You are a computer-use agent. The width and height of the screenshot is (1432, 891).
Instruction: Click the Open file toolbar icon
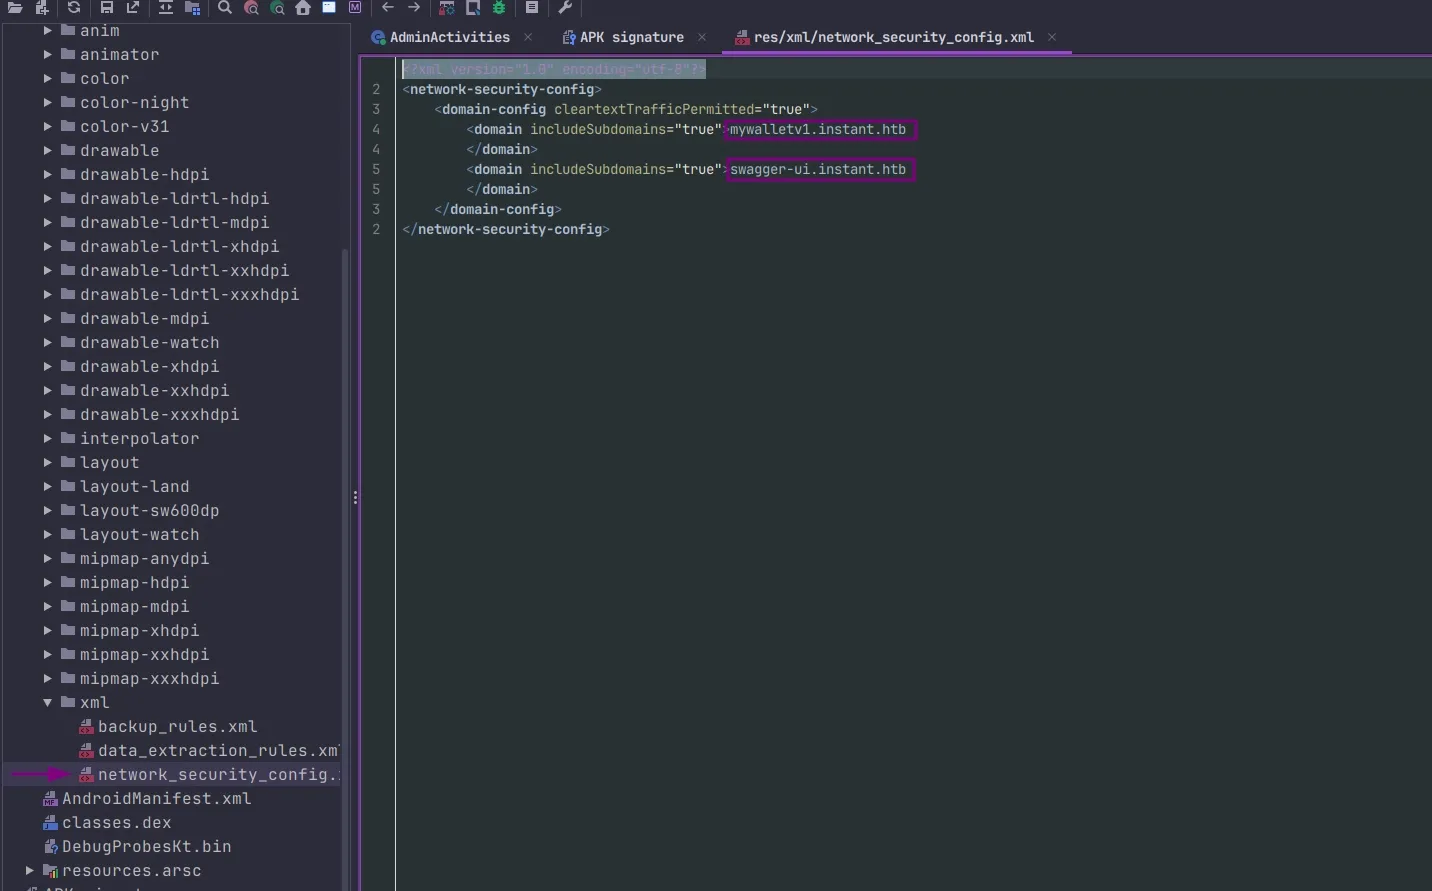pyautogui.click(x=15, y=7)
